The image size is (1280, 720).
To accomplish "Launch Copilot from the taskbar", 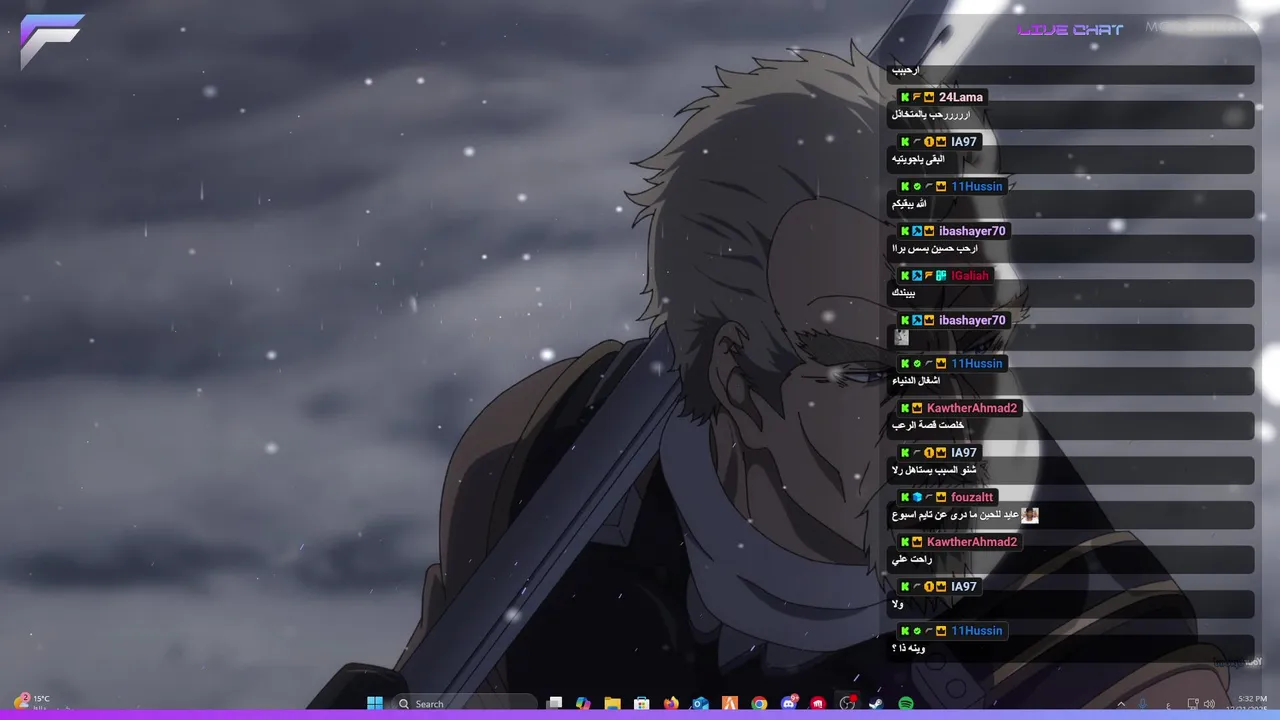I will click(583, 703).
